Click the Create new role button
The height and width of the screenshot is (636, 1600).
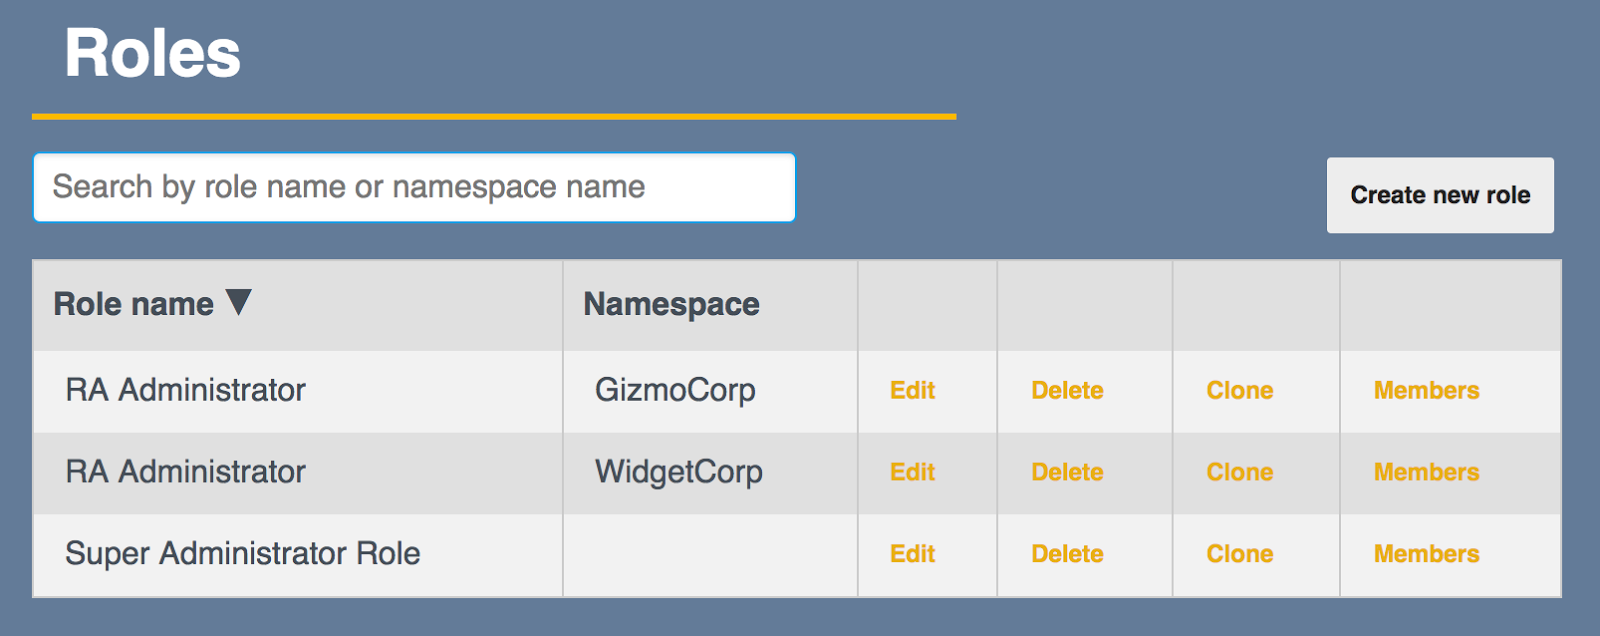(1439, 196)
